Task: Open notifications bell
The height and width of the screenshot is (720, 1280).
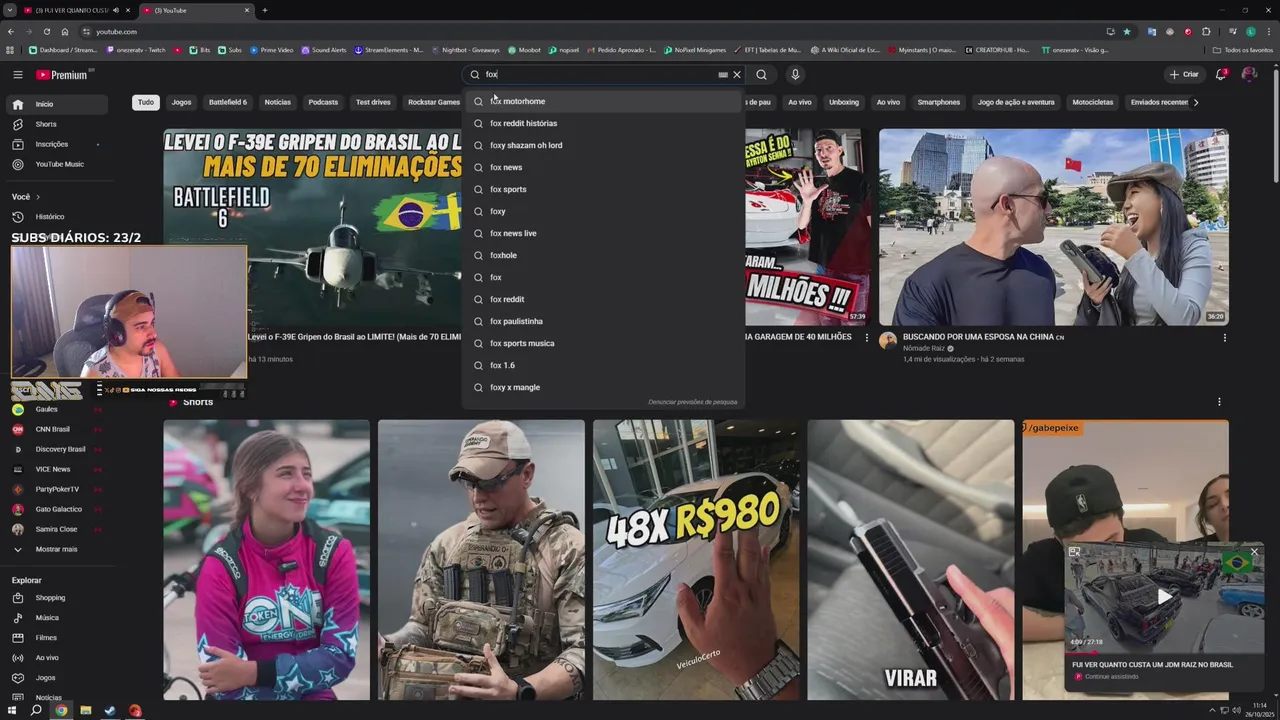Action: pyautogui.click(x=1220, y=74)
